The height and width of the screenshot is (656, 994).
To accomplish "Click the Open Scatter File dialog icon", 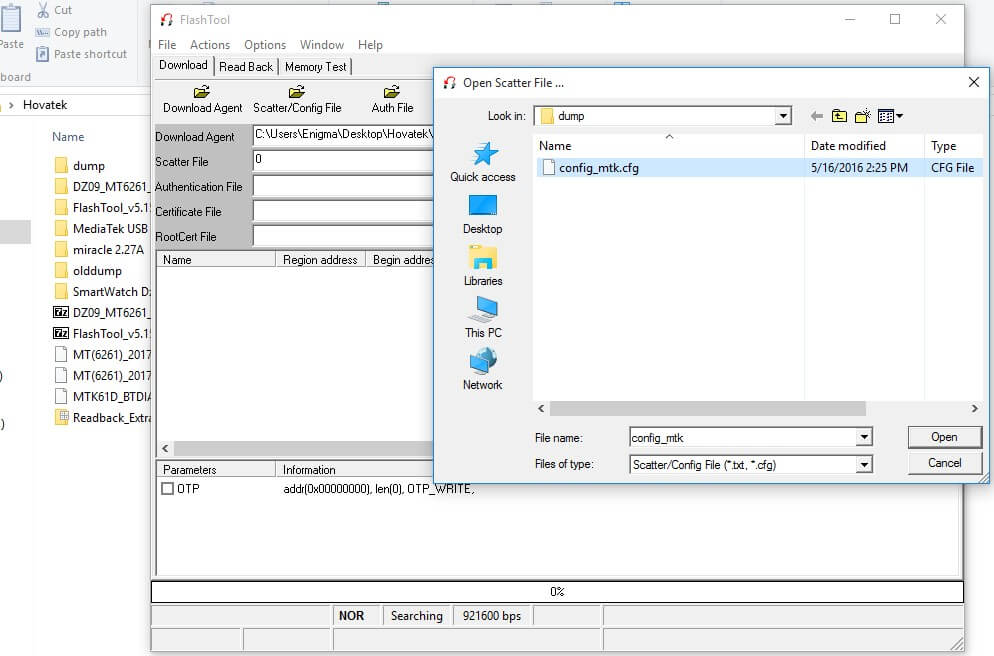I will coord(449,83).
